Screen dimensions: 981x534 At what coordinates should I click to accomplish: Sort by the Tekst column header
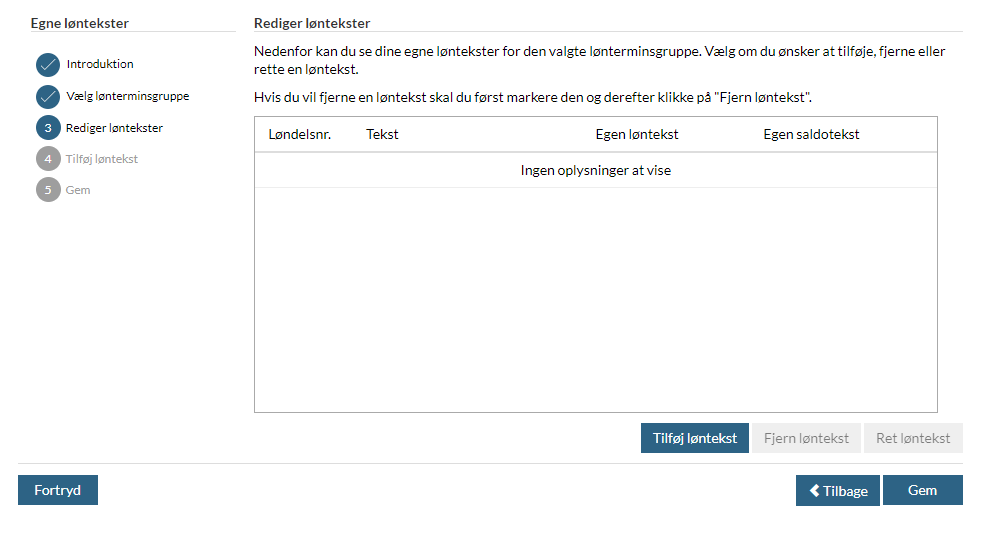[x=382, y=135]
